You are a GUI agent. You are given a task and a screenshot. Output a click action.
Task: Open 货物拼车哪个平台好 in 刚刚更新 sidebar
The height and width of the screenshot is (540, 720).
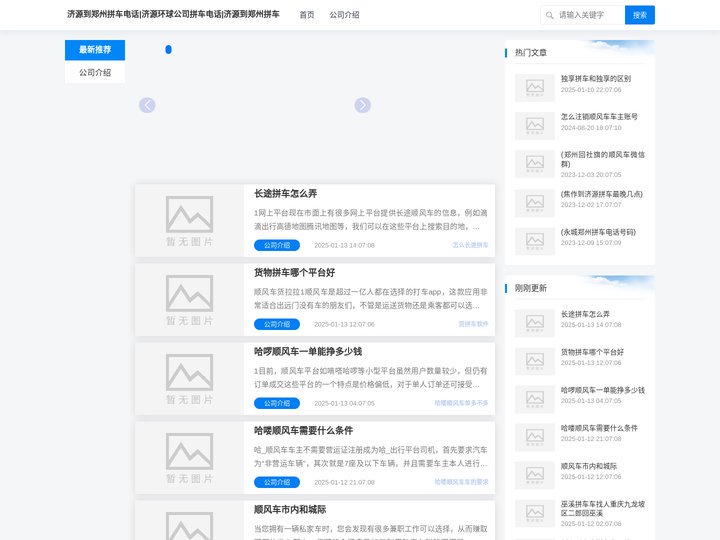click(x=592, y=352)
